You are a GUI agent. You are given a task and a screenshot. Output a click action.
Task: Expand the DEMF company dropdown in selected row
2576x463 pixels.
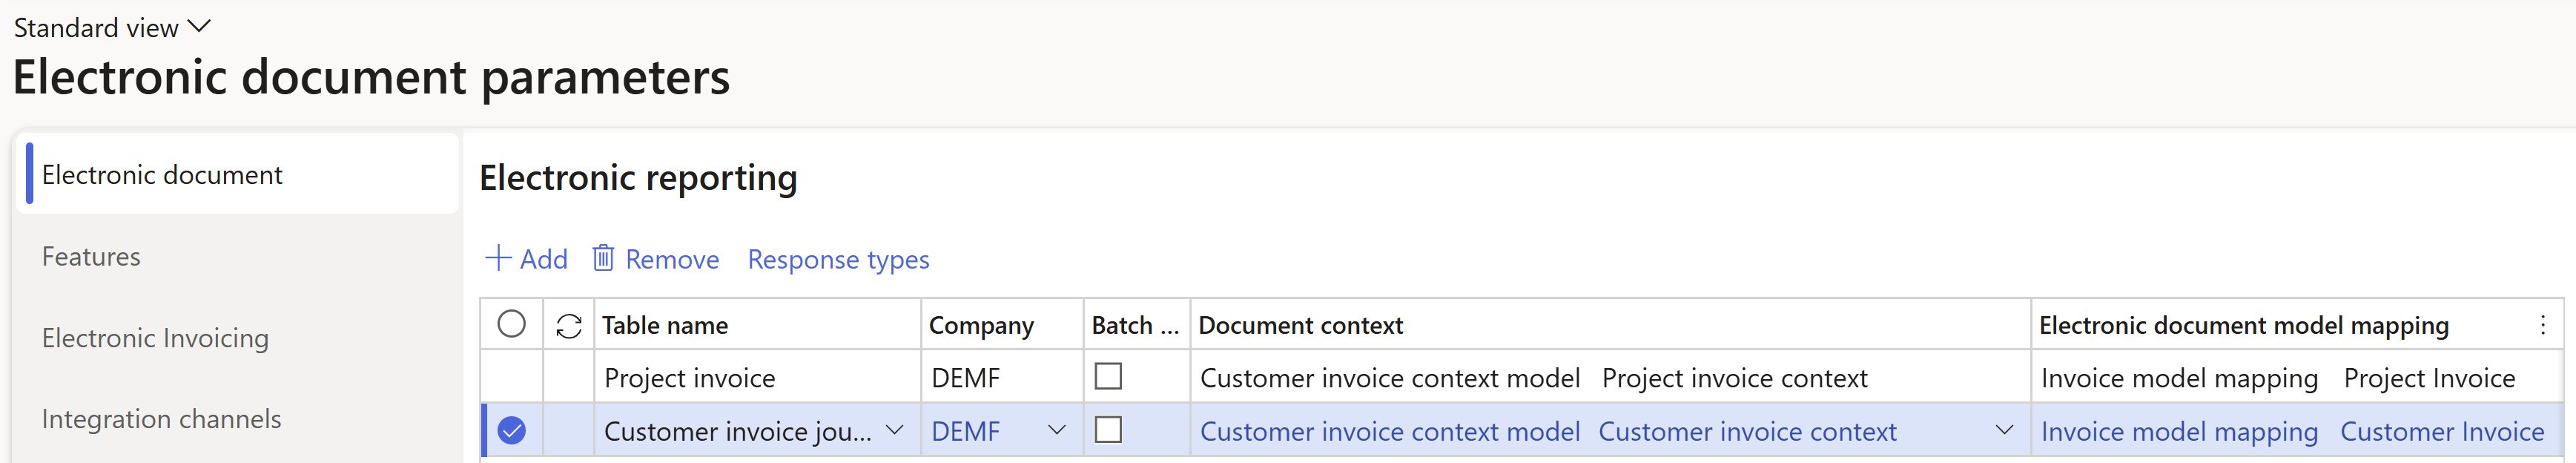pyautogui.click(x=1056, y=430)
